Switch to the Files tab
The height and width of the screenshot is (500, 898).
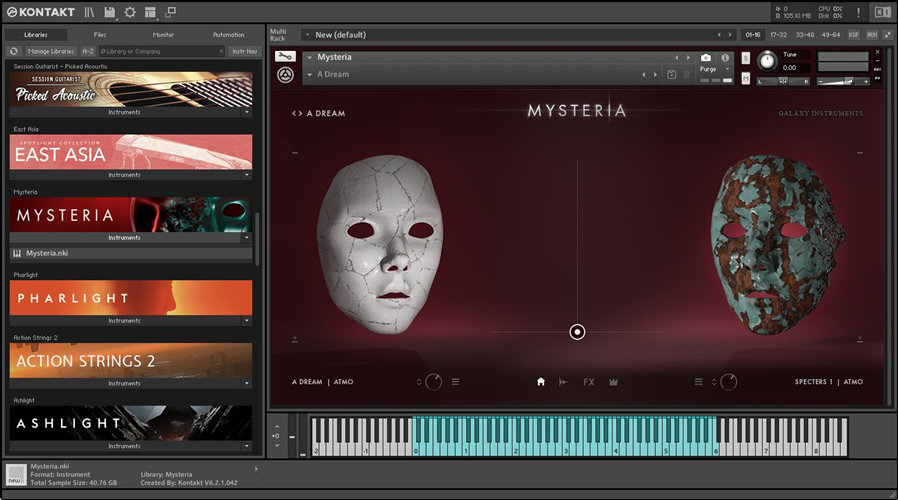(99, 35)
